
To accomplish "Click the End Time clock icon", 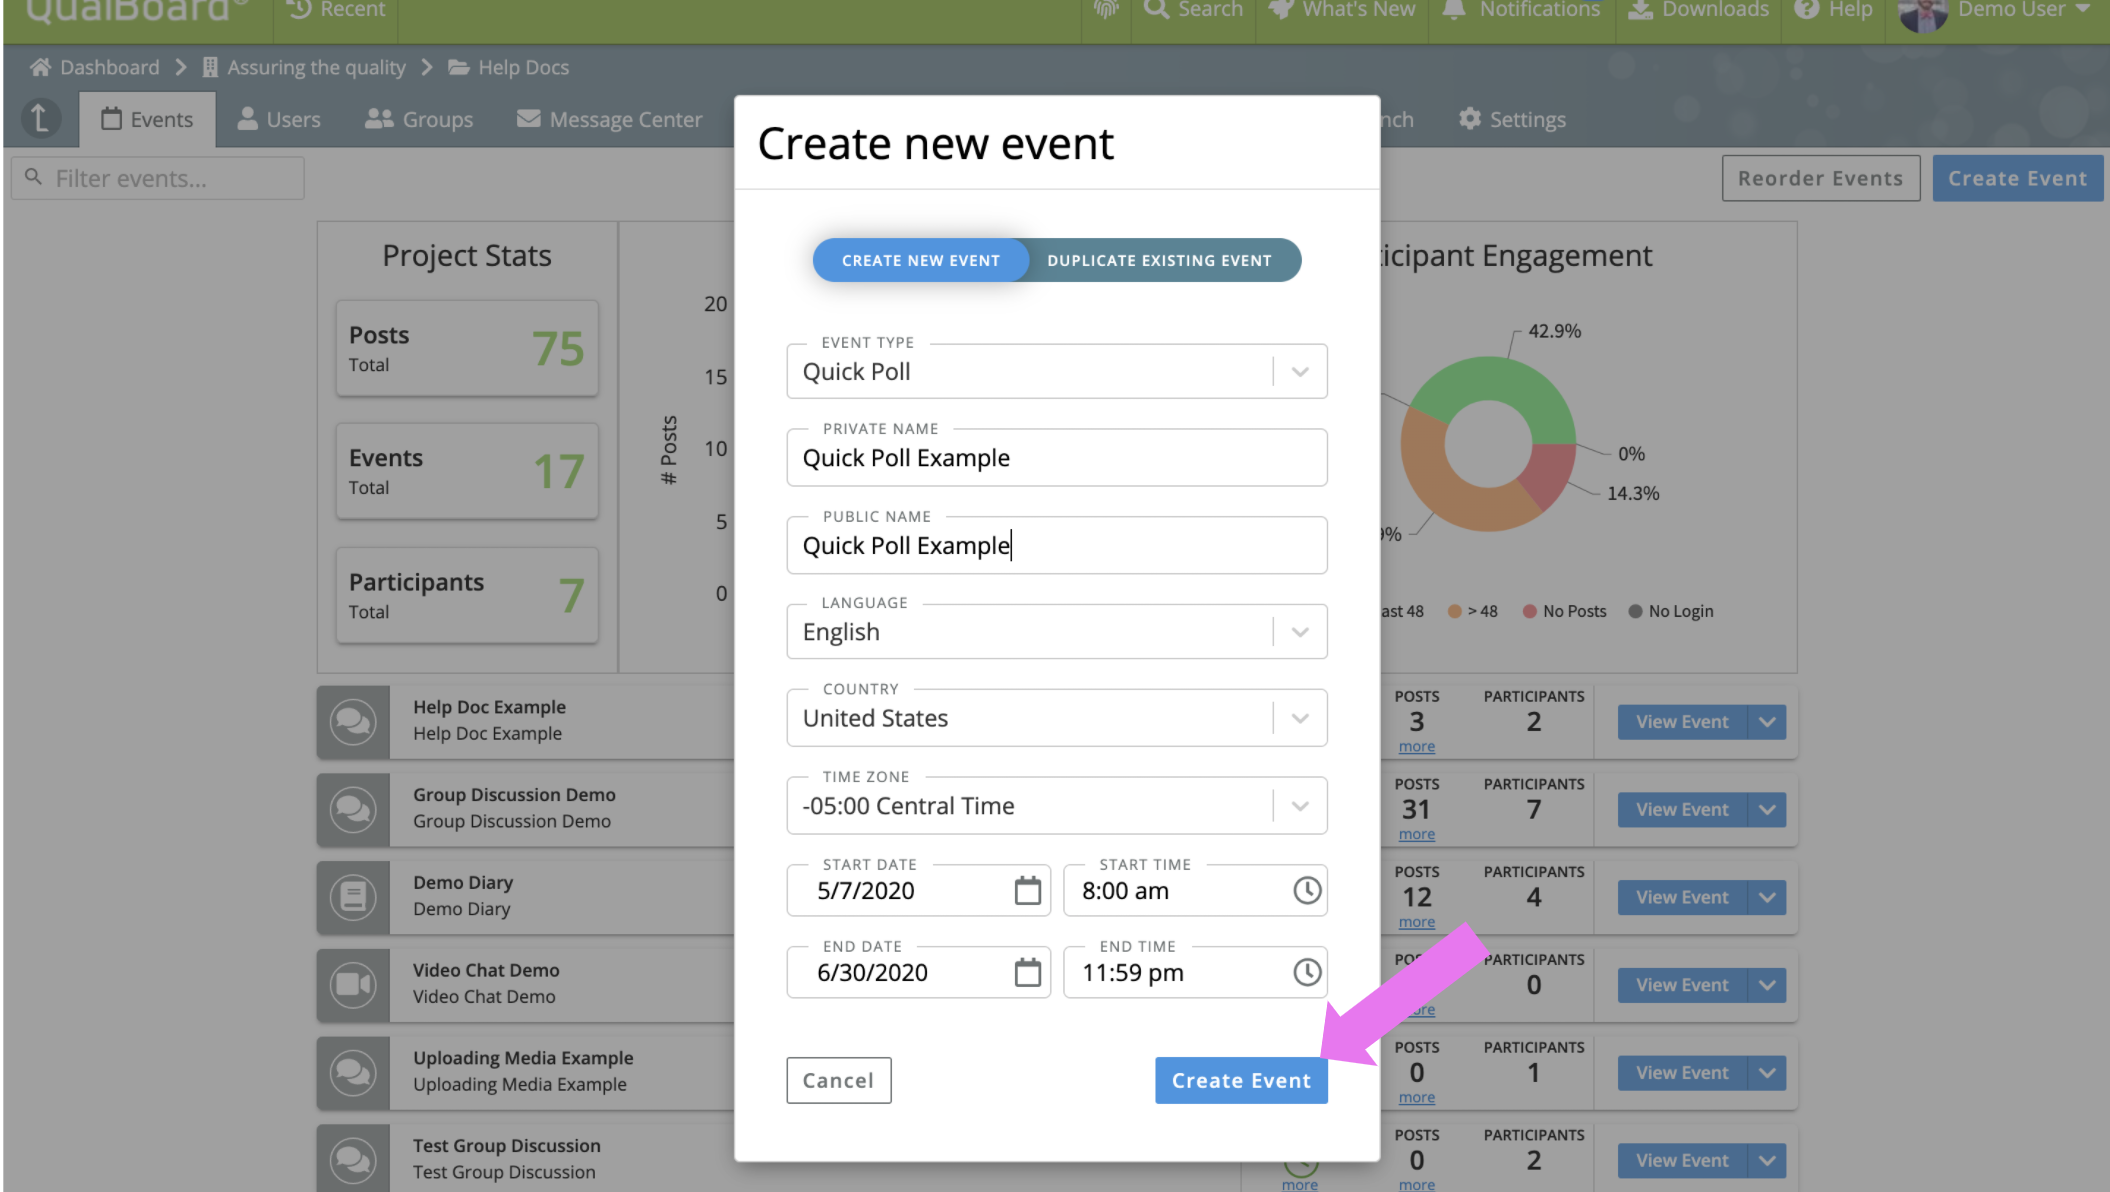I will (1306, 972).
